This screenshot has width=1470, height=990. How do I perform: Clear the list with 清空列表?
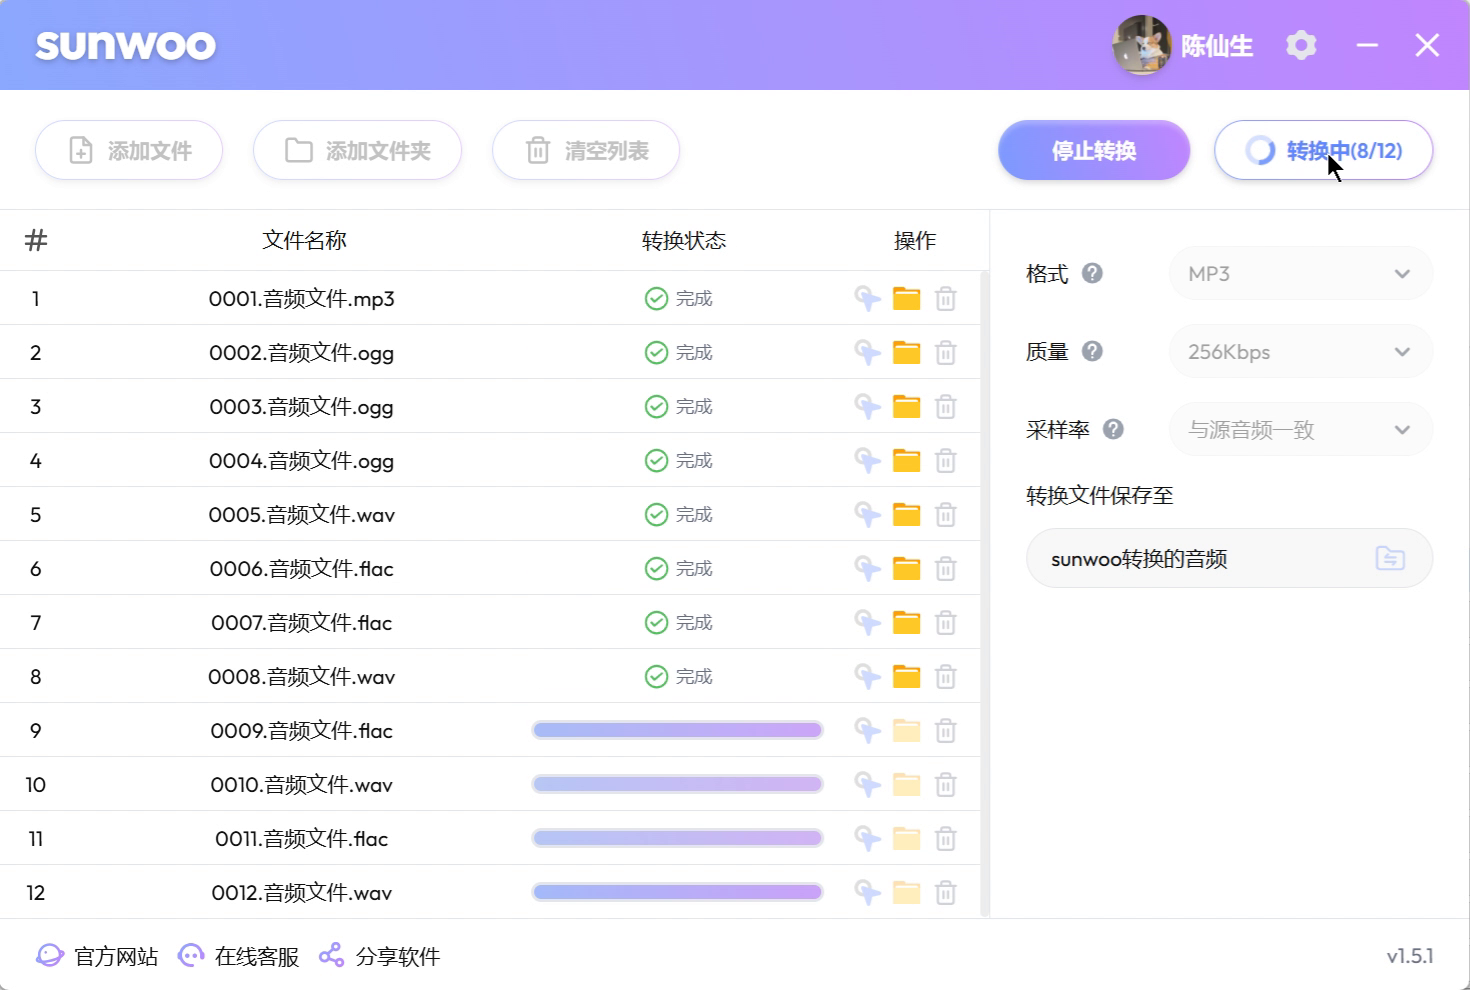[x=586, y=150]
